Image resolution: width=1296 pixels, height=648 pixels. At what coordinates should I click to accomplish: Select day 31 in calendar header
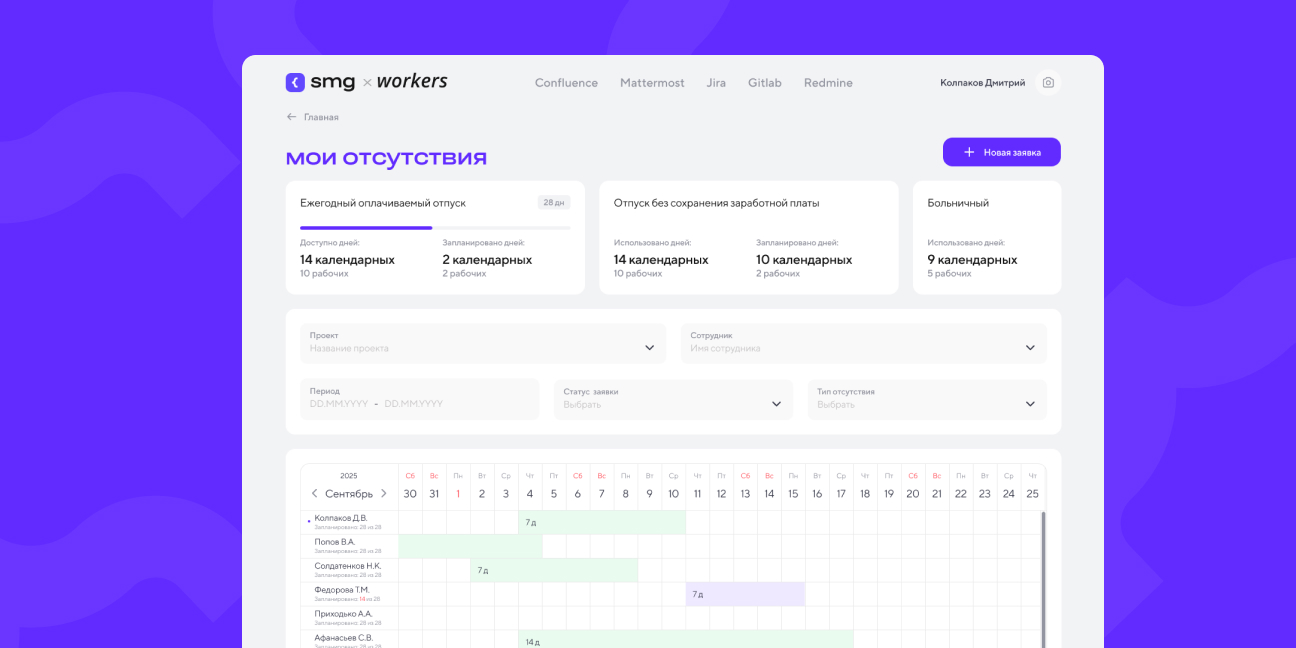point(434,494)
